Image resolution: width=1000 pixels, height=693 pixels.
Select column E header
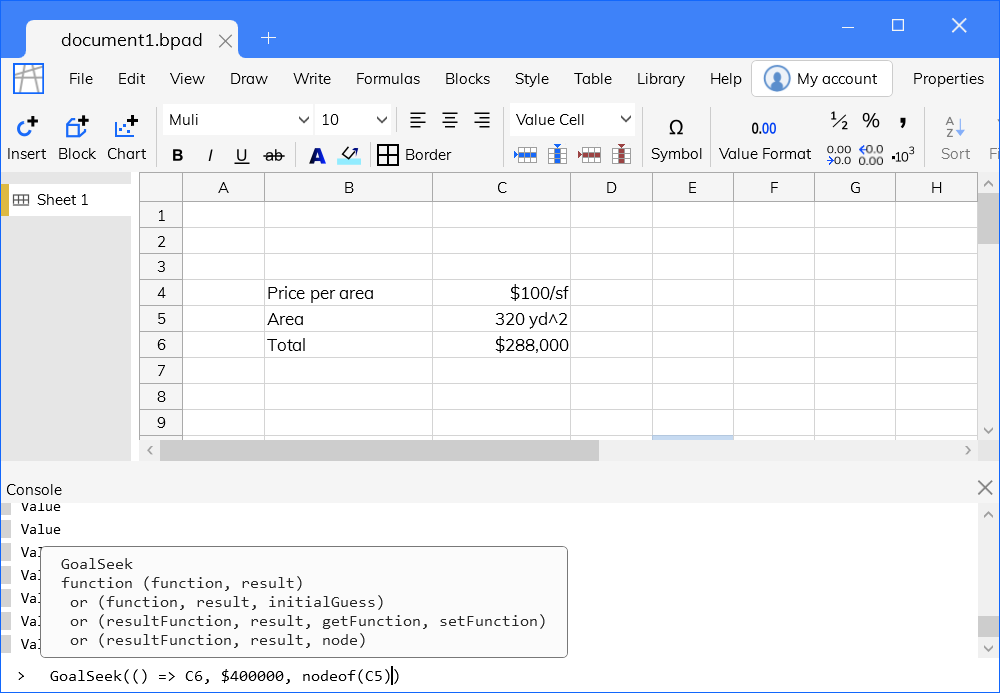pyautogui.click(x=693, y=187)
